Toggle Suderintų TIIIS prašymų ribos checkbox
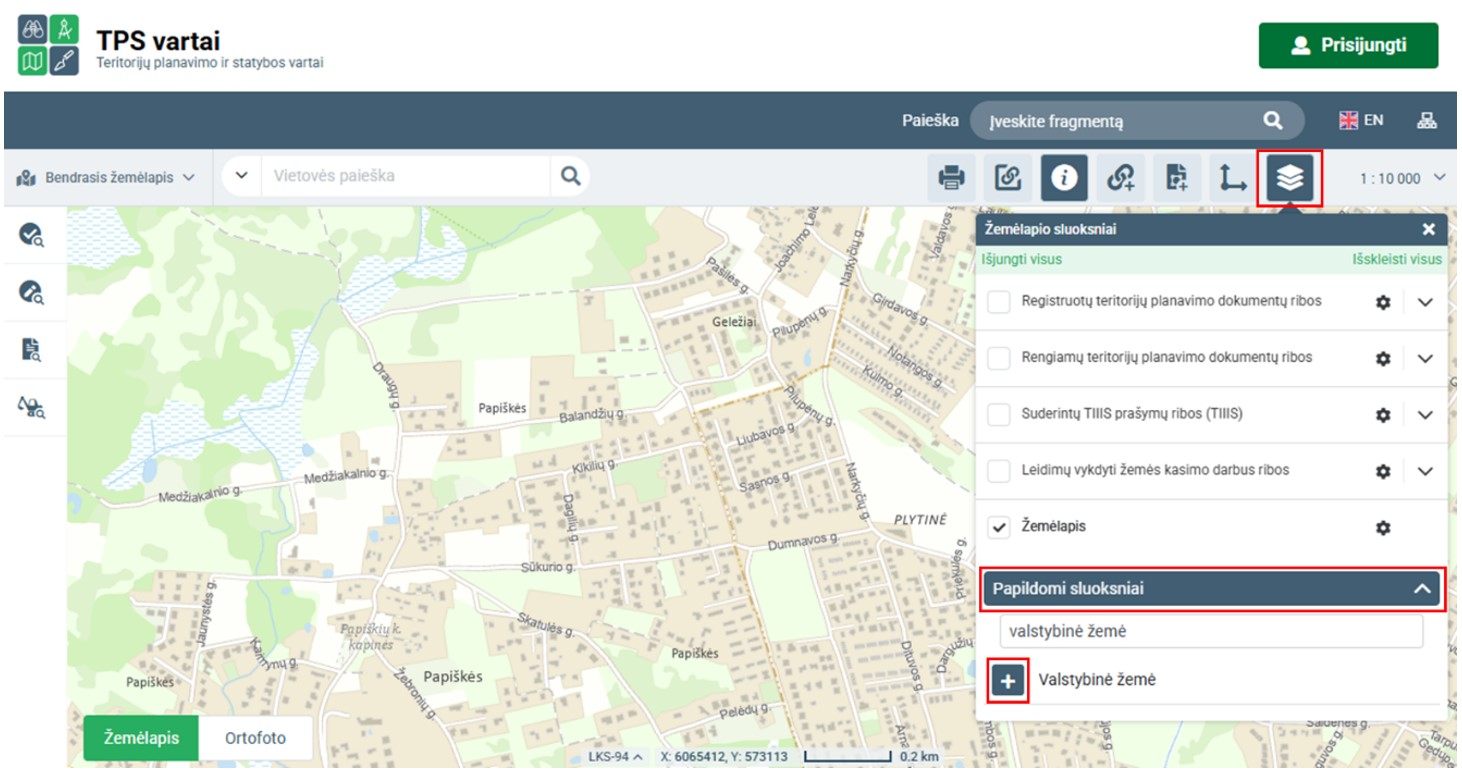The width and height of the screenshot is (1462, 777). [x=999, y=414]
